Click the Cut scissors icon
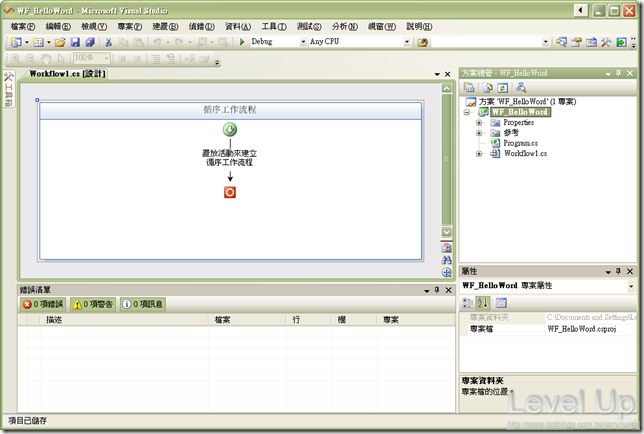 coord(108,42)
